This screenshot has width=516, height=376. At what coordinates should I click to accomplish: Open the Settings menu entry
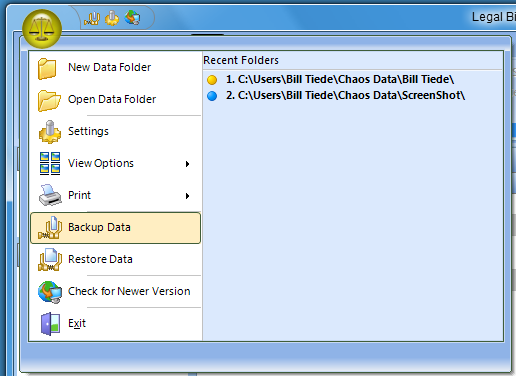pyautogui.click(x=116, y=131)
